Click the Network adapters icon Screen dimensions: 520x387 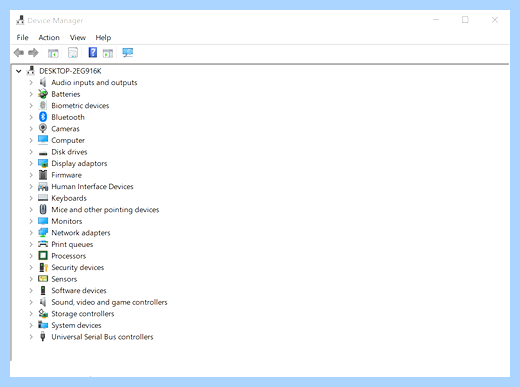click(43, 232)
